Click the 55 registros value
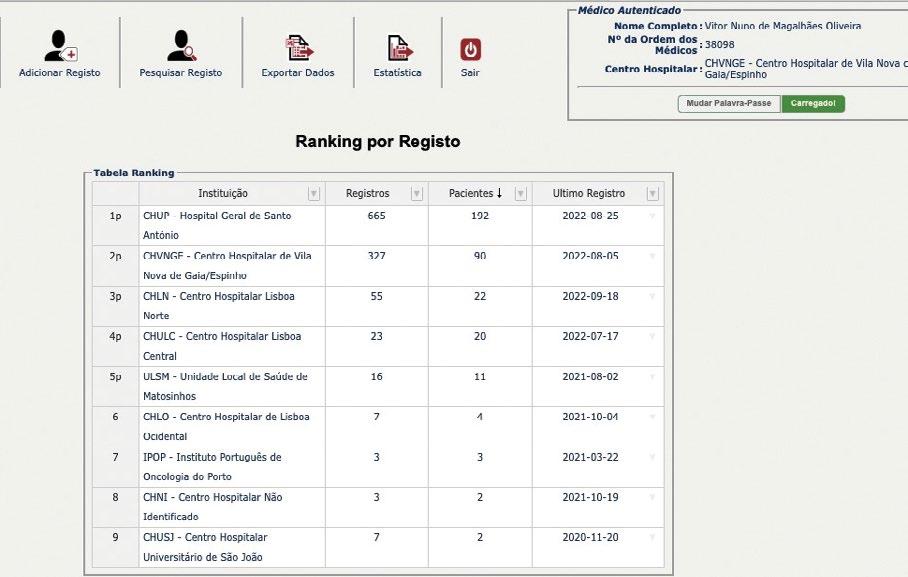The width and height of the screenshot is (908, 577). (x=376, y=296)
